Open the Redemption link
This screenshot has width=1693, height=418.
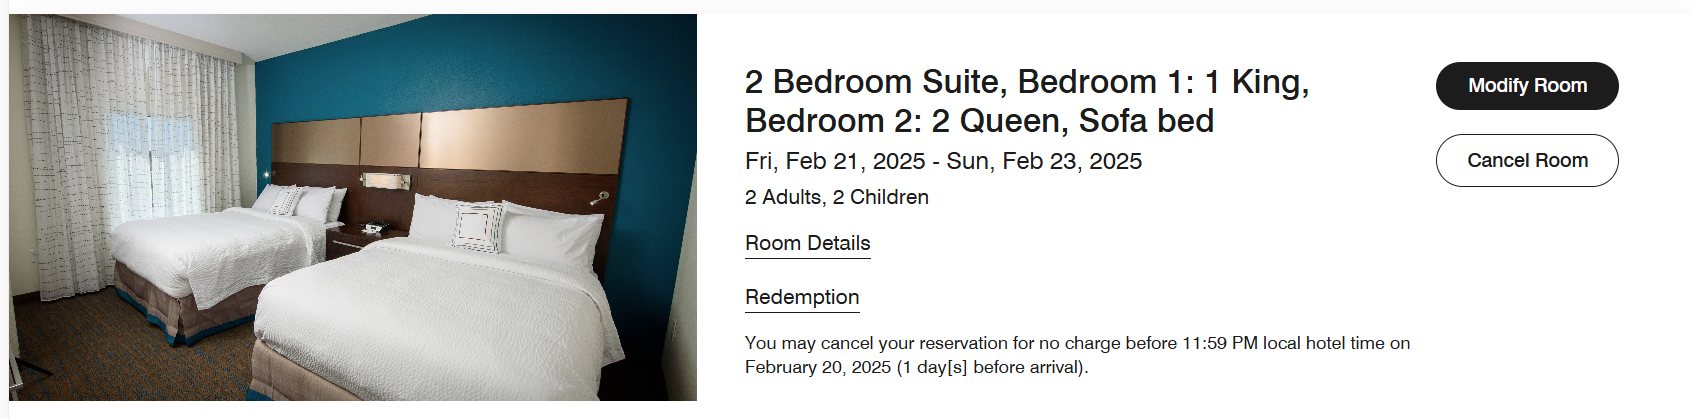[x=801, y=297]
